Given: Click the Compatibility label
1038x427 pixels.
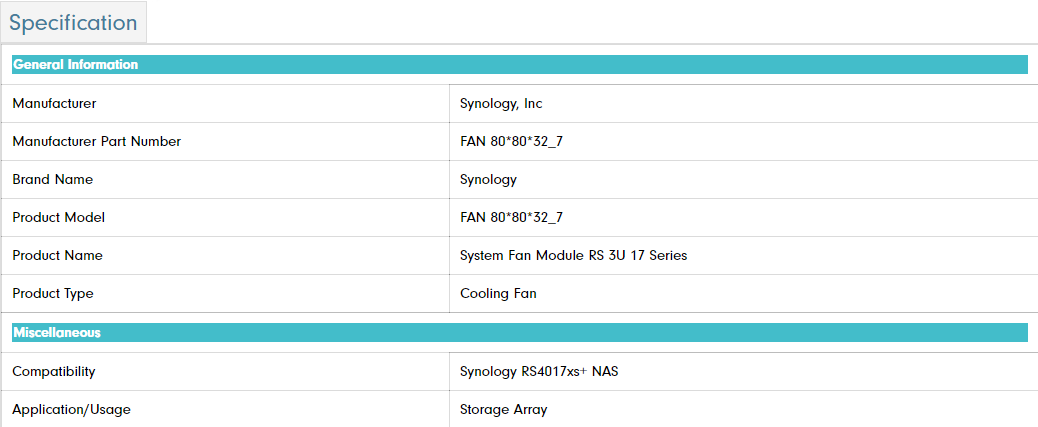Looking at the screenshot, I should (54, 371).
